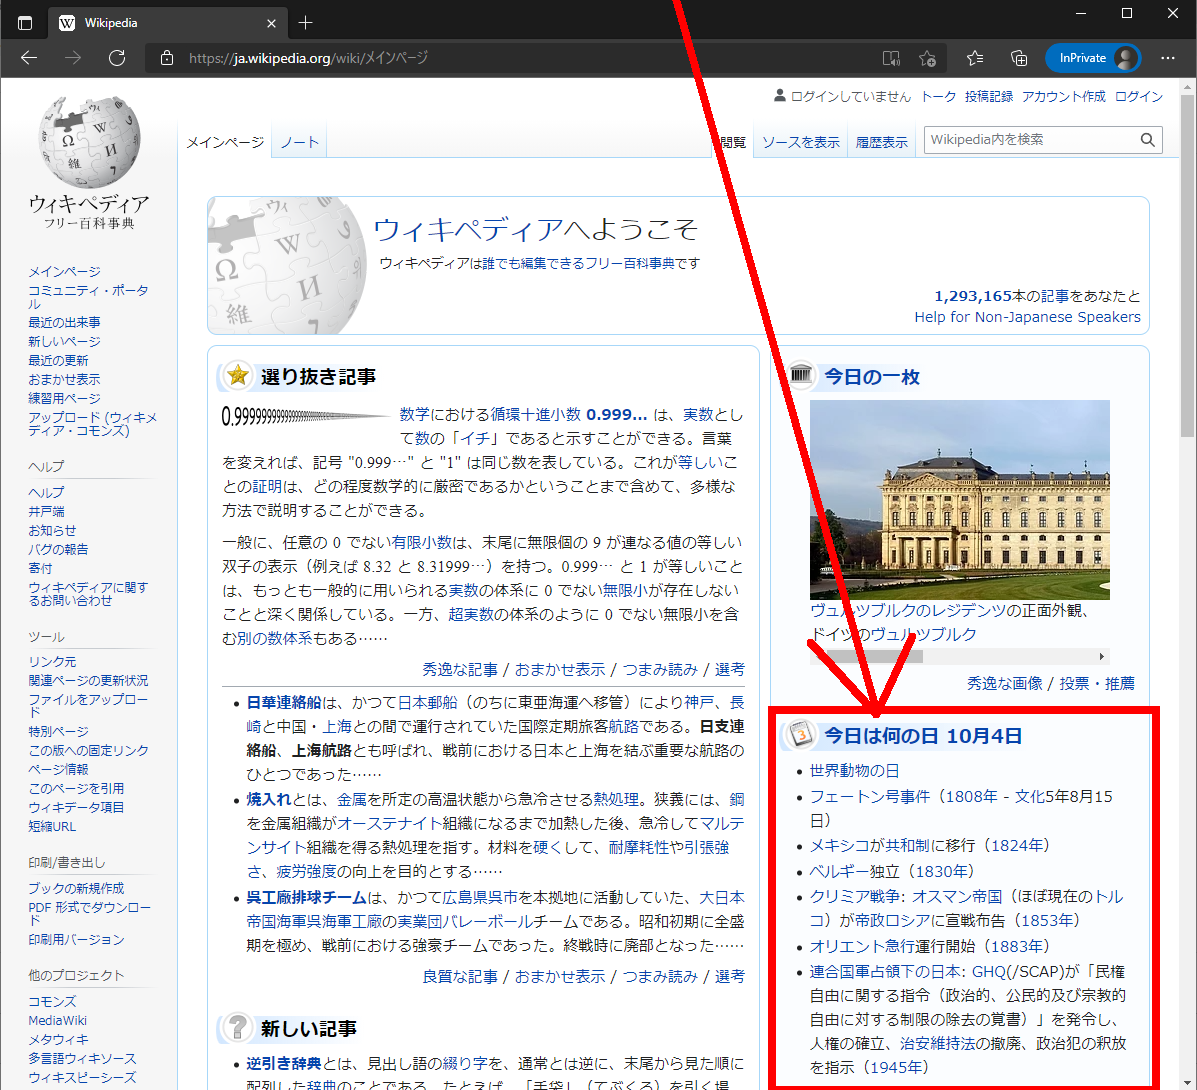This screenshot has width=1197, height=1090.
Task: Click the Wikipedia search magnifier icon
Action: (x=1147, y=140)
